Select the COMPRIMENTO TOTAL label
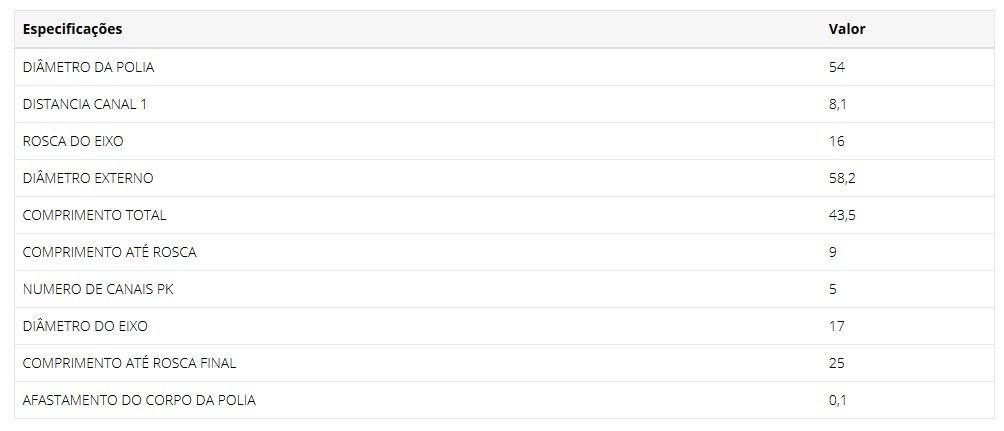1004x431 pixels. click(x=94, y=215)
